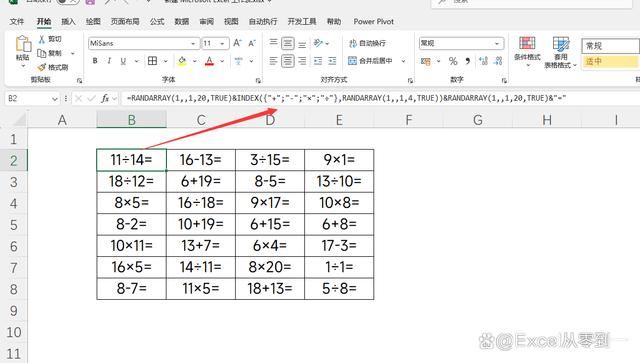This screenshot has height=363, width=640.
Task: Click Merge and Center (合并后居中)
Action: pos(370,61)
